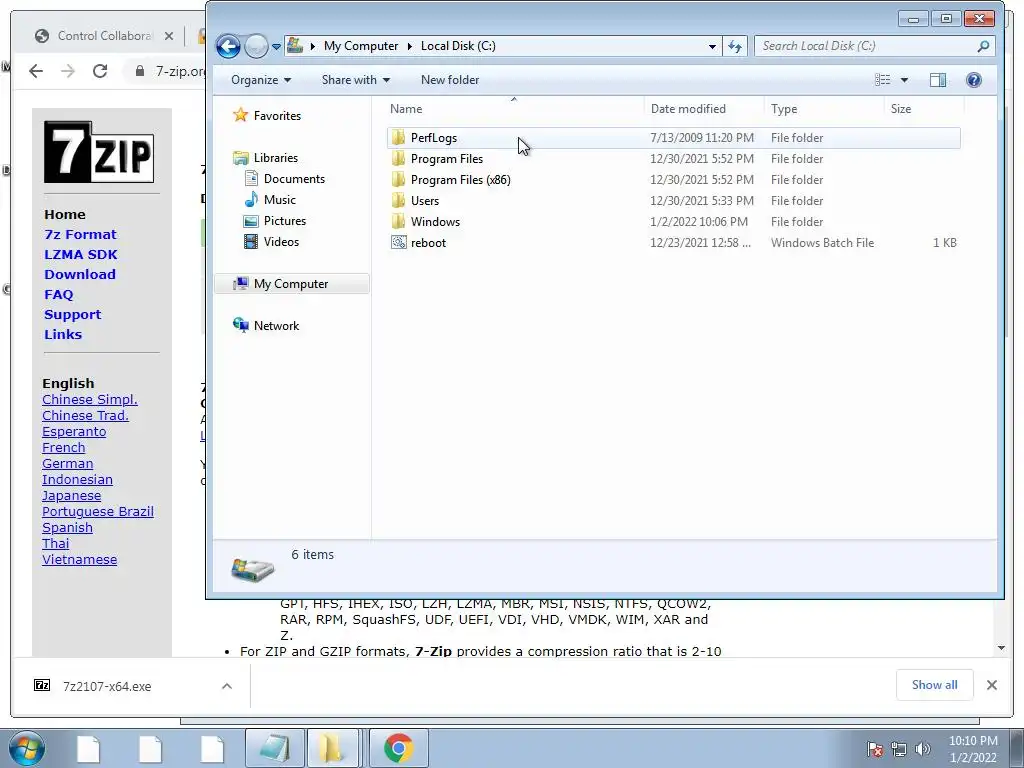The image size is (1024, 768).
Task: Open the Documents library
Action: click(294, 179)
